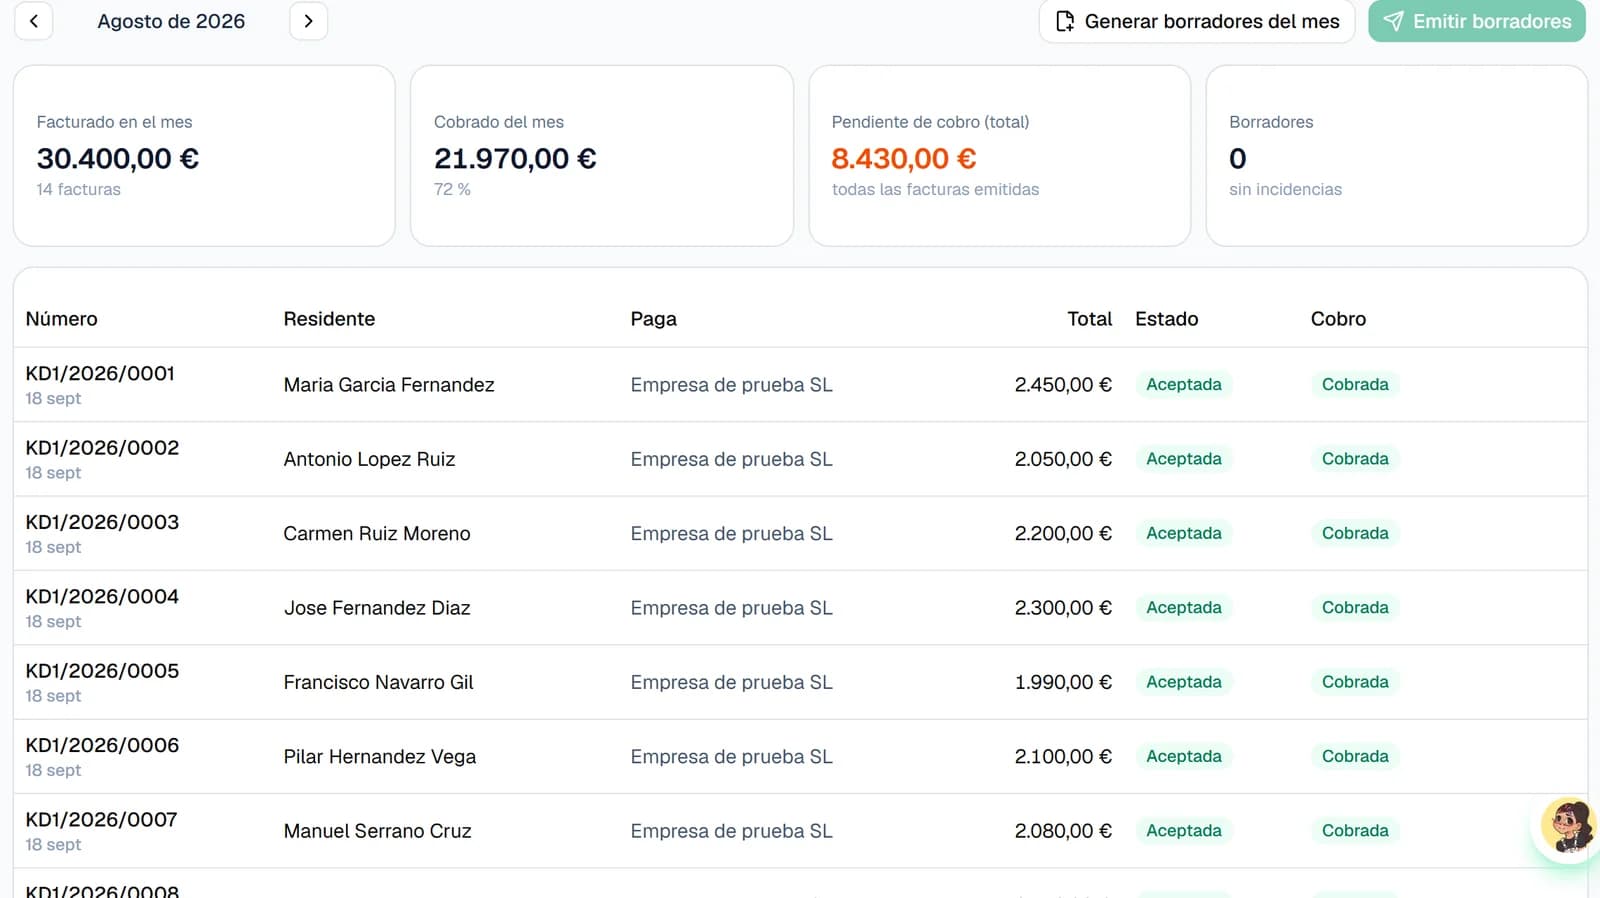Click Cobrada badge in Francisco Navarro Gil row

coord(1355,682)
